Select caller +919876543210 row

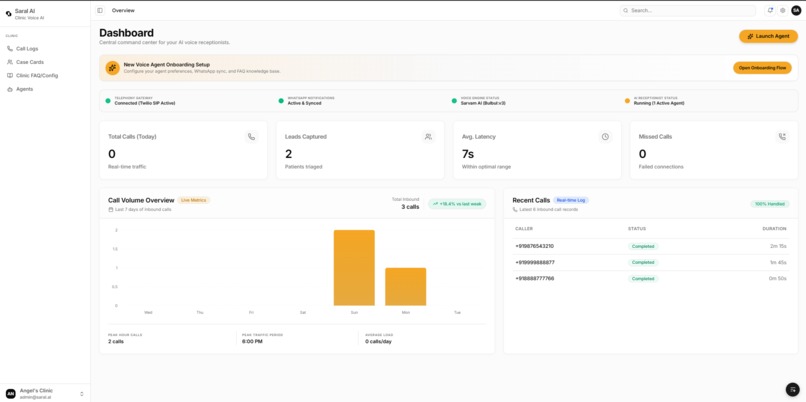[x=651, y=246]
